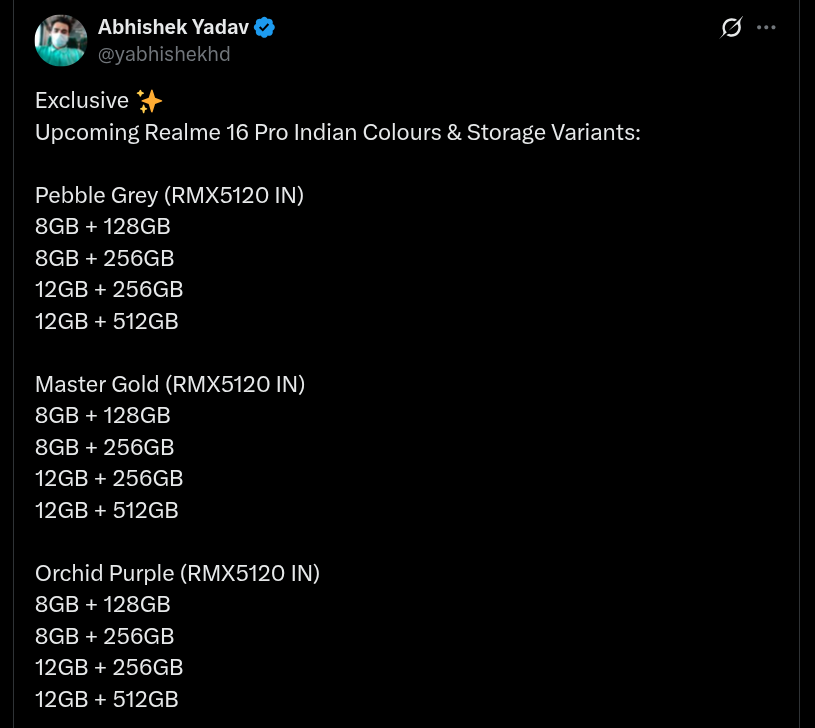Click the sparkle emoji after Exclusive
Screen dimensions: 815x728
(148, 100)
